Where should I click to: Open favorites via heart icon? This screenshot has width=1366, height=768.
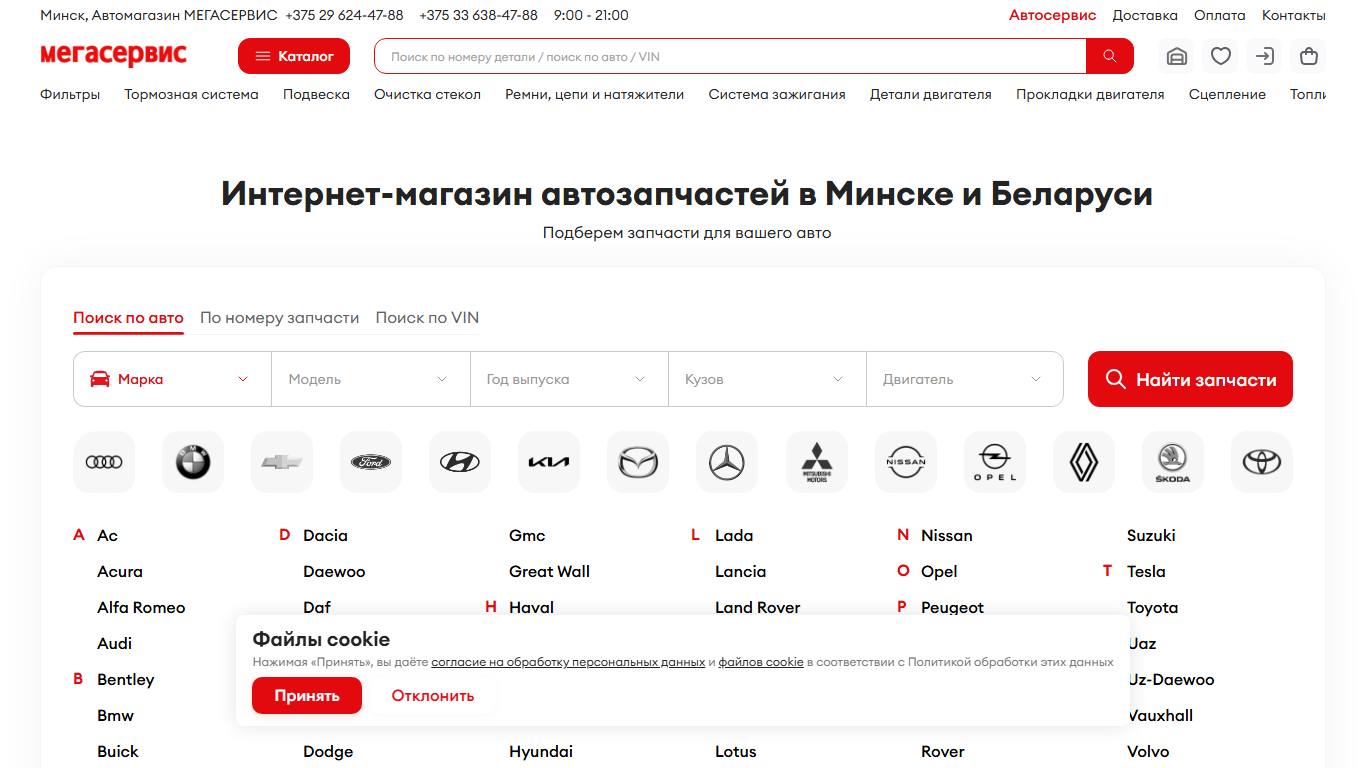[x=1221, y=56]
